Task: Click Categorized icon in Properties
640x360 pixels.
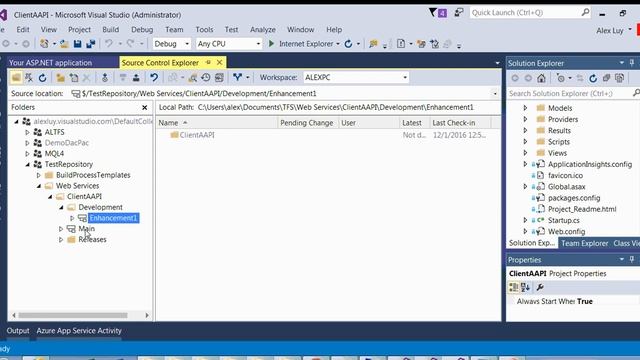Action: point(513,287)
